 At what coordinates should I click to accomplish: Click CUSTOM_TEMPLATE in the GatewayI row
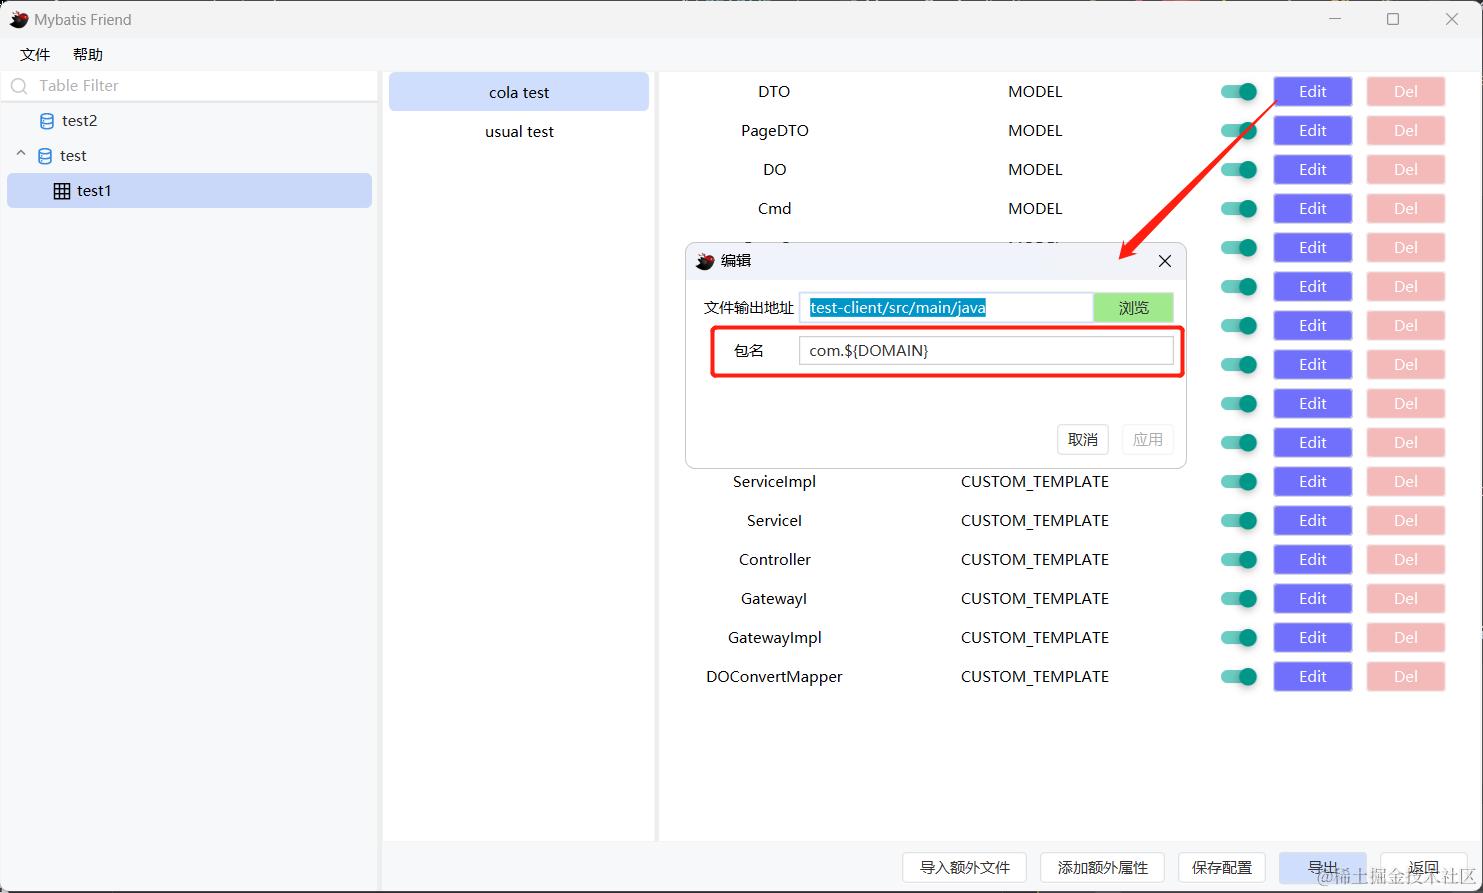pos(1035,599)
